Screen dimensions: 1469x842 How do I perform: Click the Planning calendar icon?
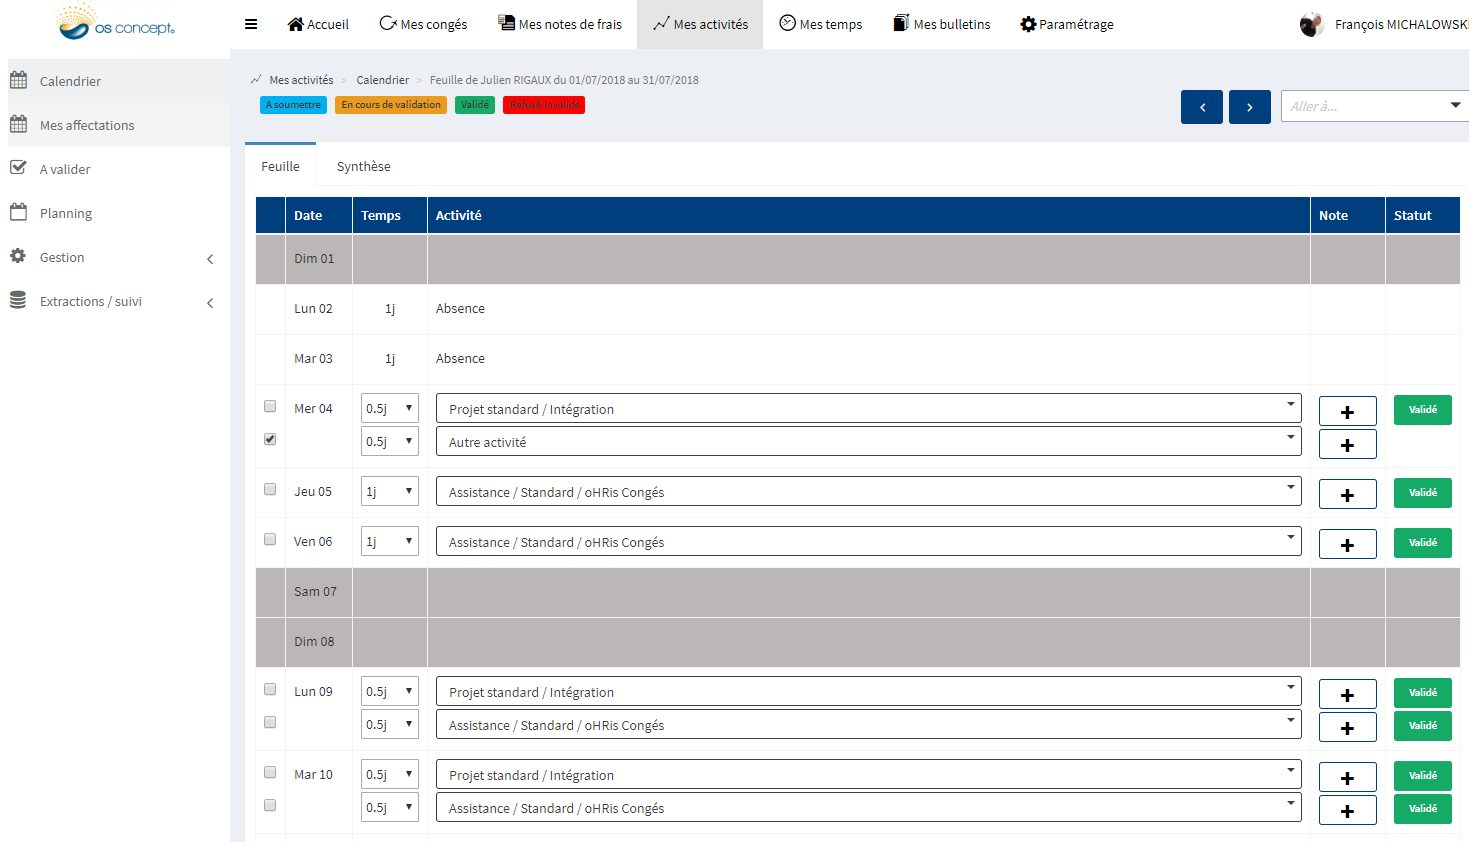18,212
